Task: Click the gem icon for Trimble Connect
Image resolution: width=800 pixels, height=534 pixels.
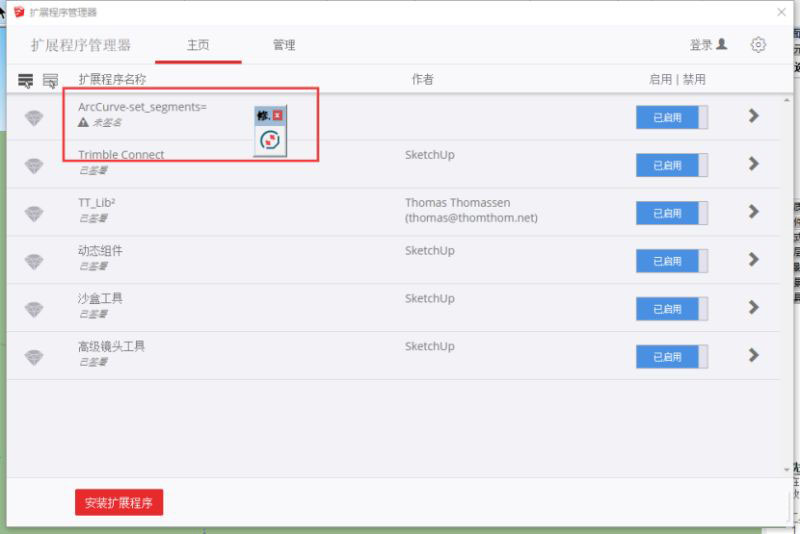Action: pos(34,166)
